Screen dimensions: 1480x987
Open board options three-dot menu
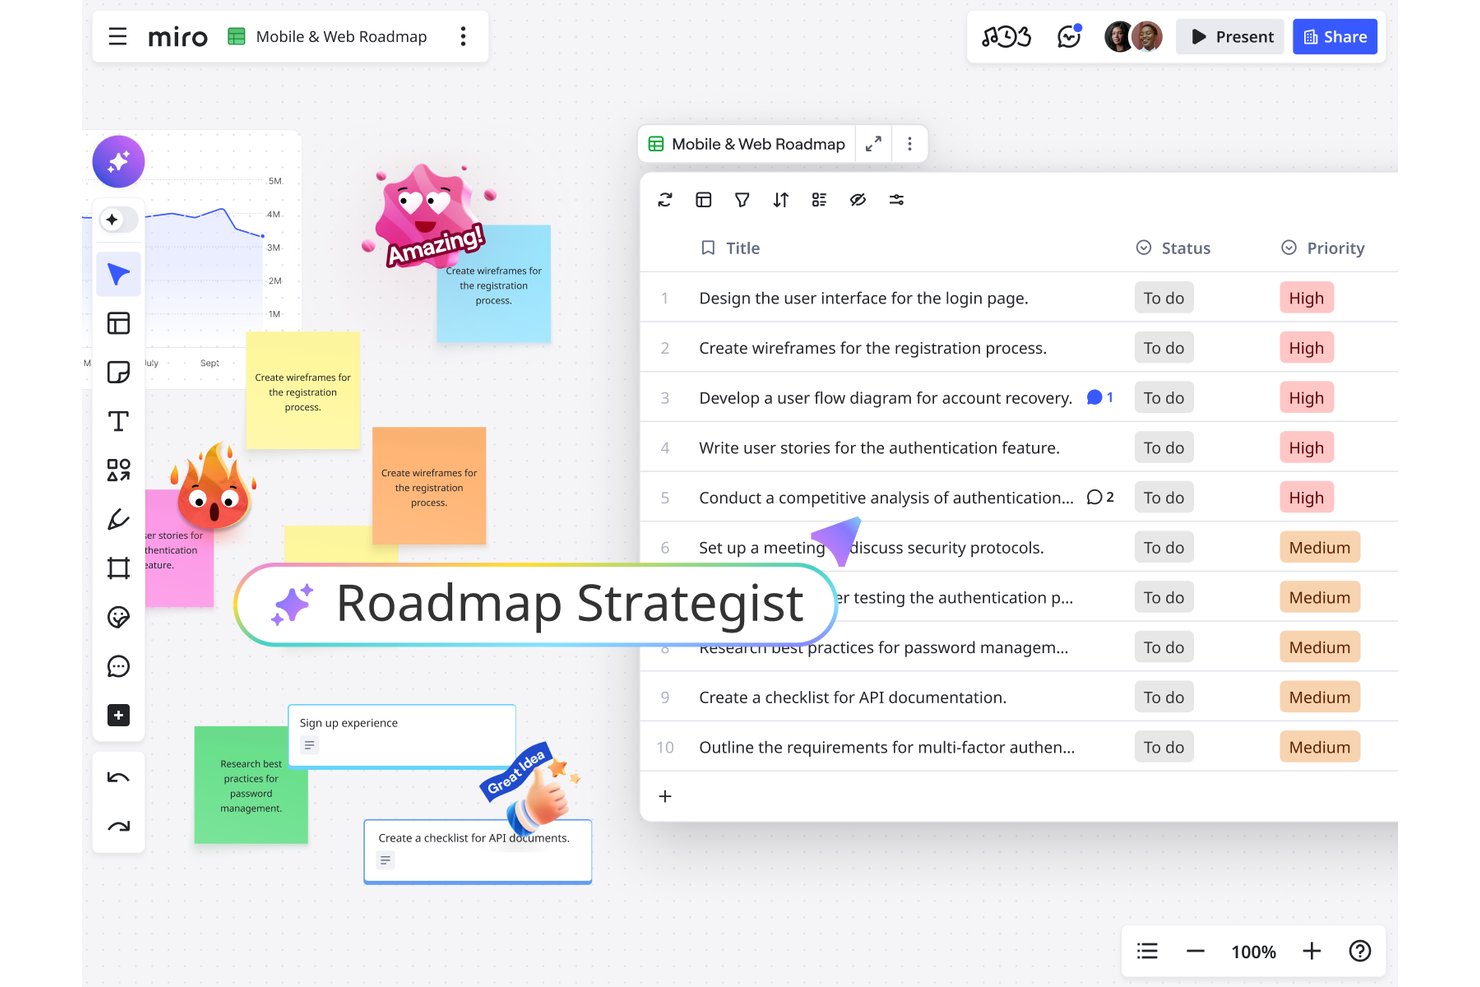(x=463, y=37)
